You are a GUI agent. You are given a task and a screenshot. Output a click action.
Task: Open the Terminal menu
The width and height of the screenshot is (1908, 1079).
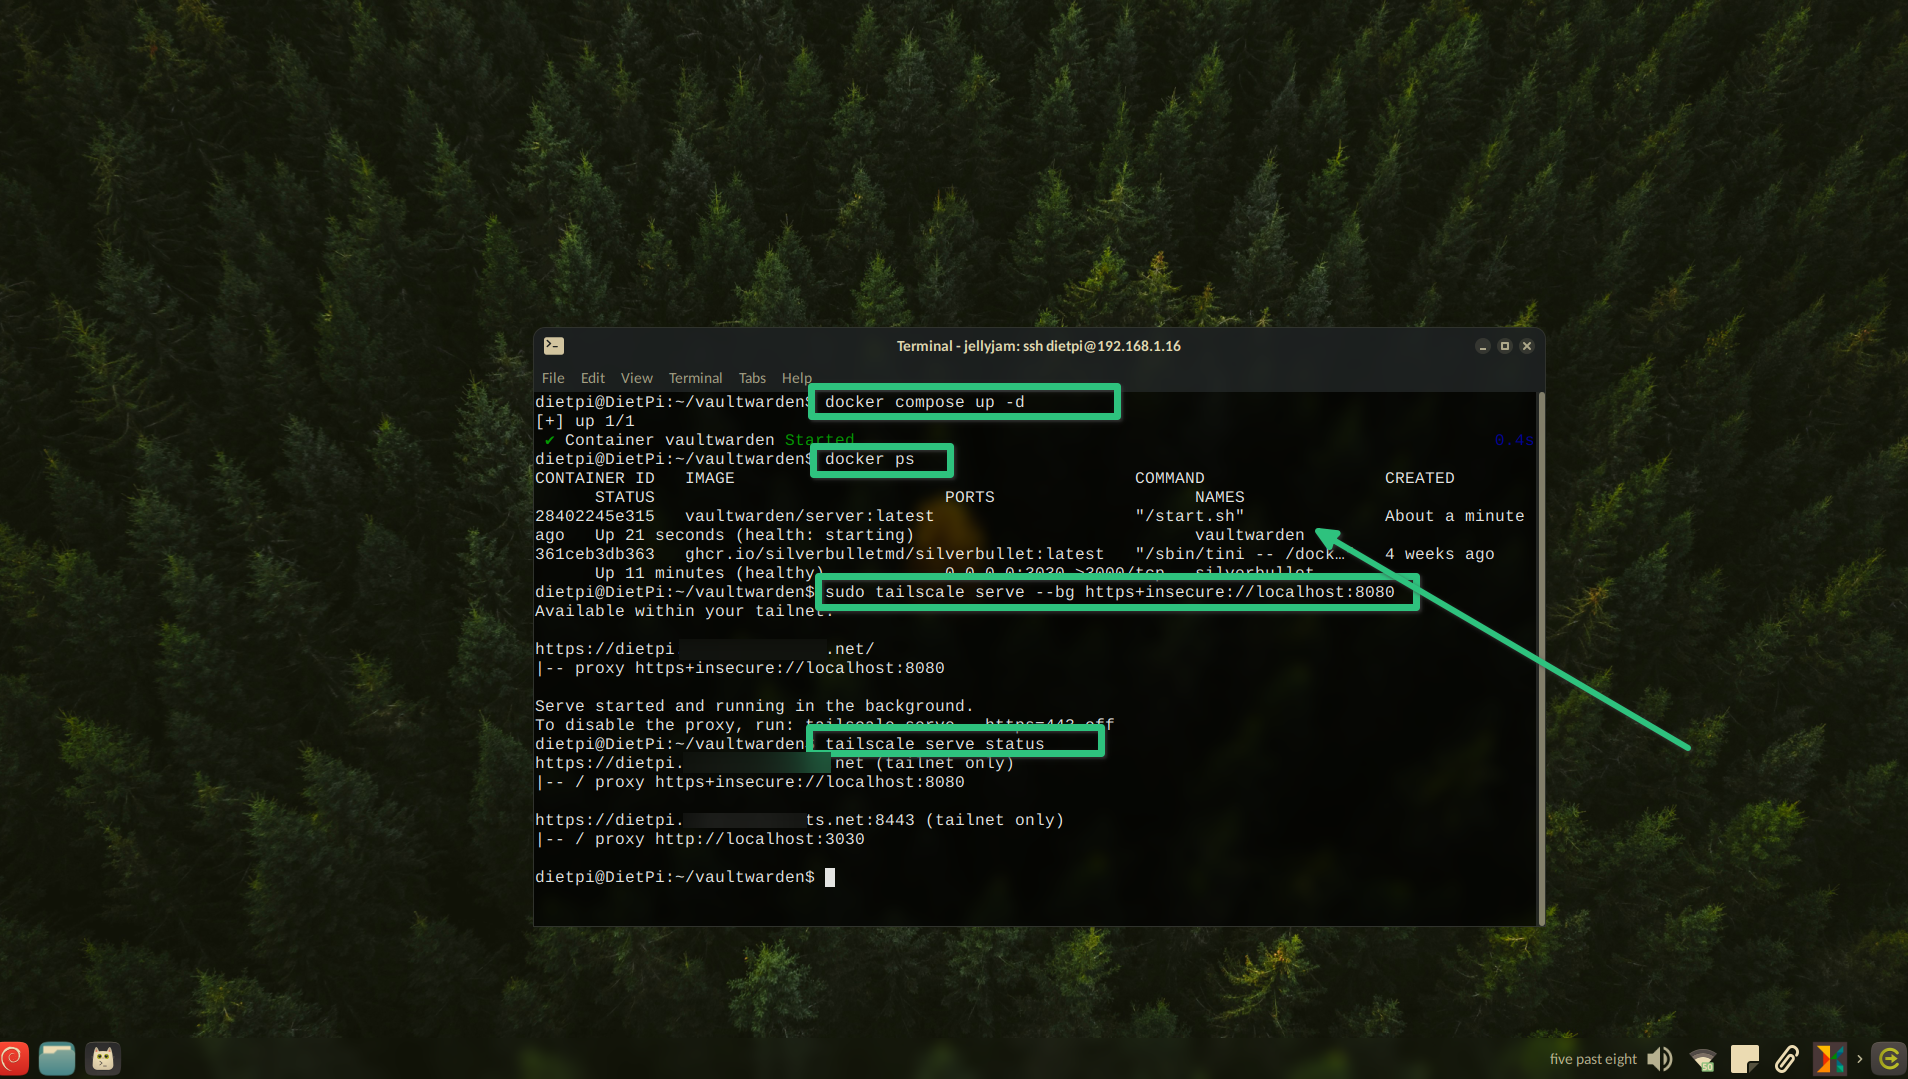(695, 378)
